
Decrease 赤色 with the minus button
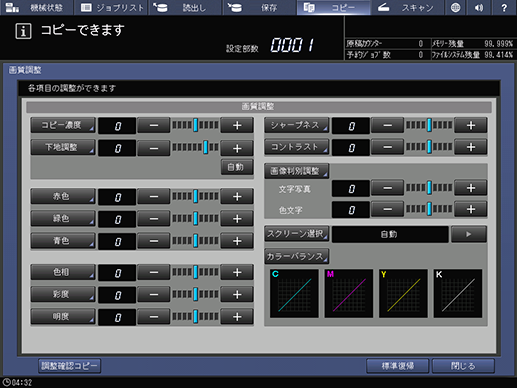click(154, 197)
